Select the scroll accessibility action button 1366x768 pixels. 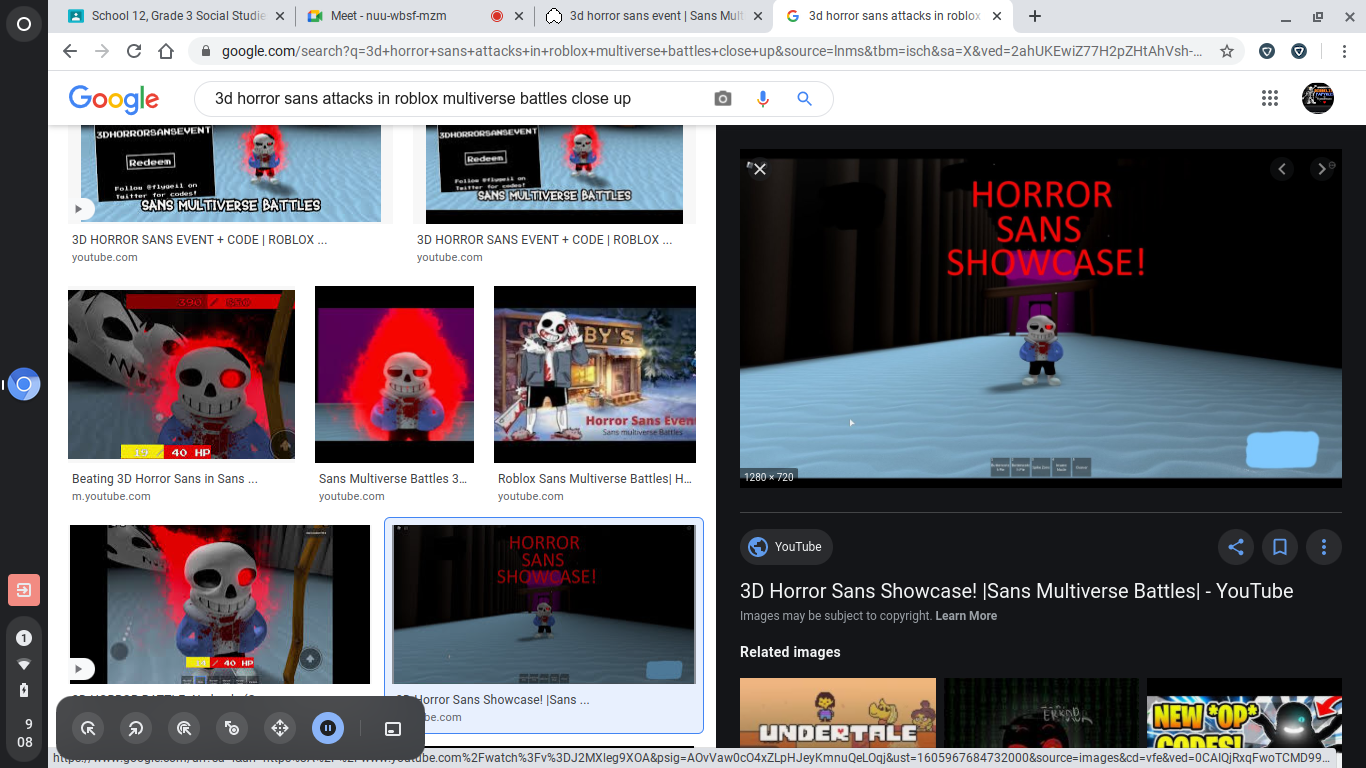coord(280,728)
